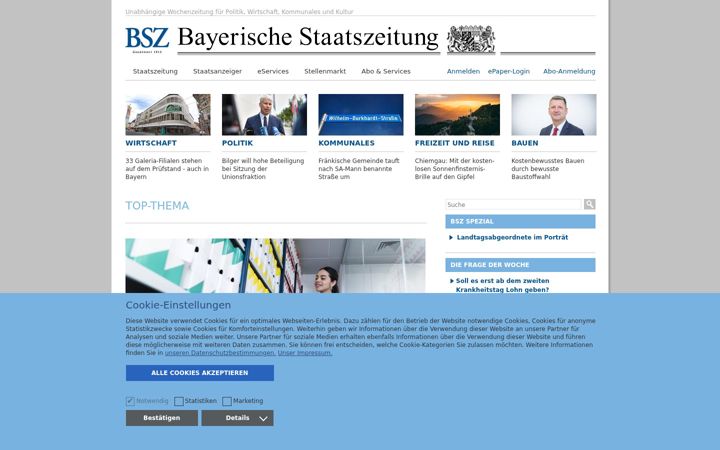Open the Kommunales street sign thumbnail

[x=361, y=115]
